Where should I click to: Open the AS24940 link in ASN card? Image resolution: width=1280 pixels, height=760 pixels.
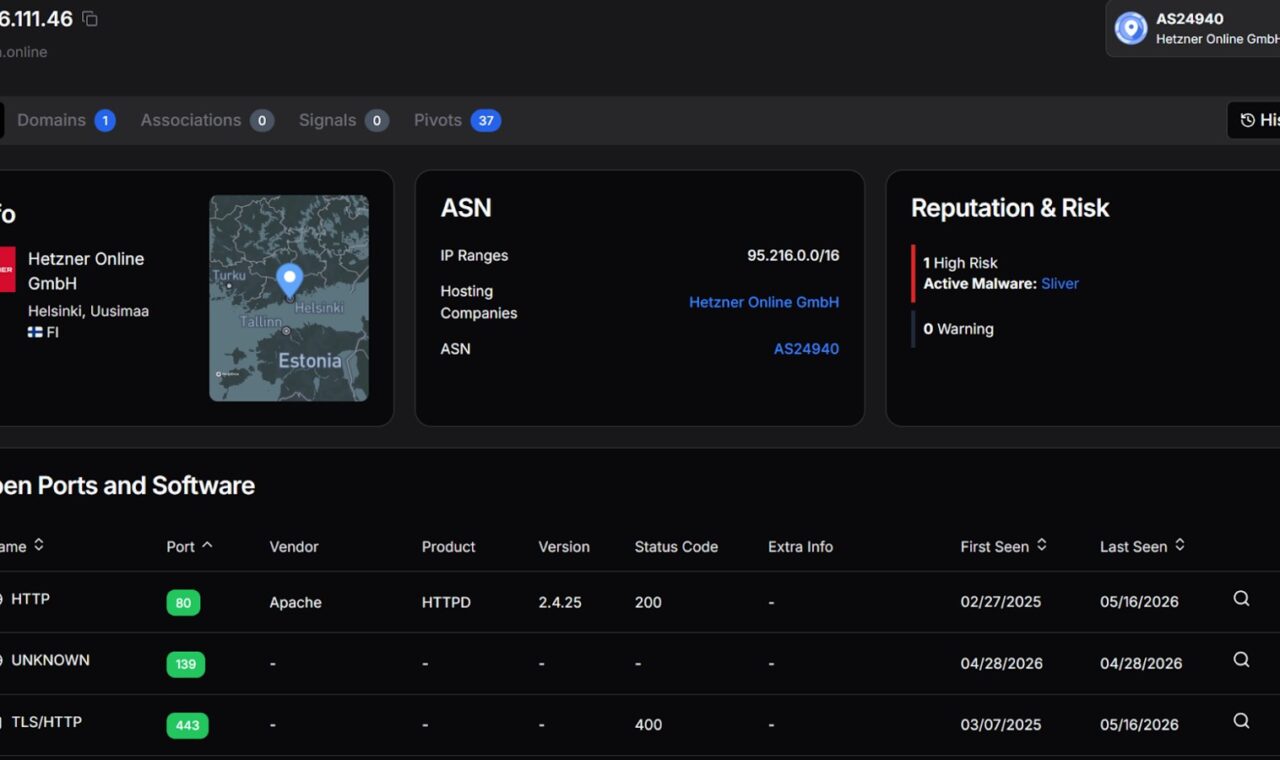click(x=806, y=349)
